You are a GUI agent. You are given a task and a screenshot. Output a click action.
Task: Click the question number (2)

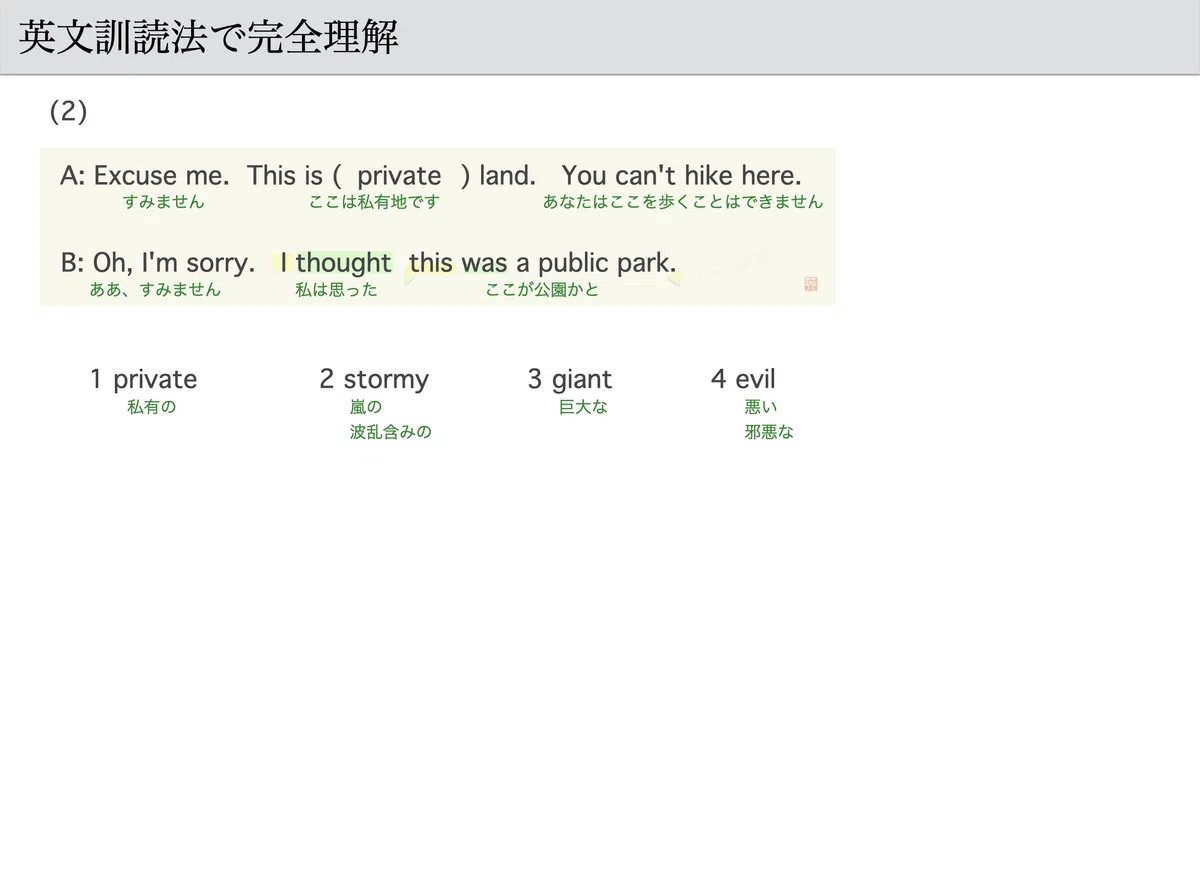click(69, 111)
